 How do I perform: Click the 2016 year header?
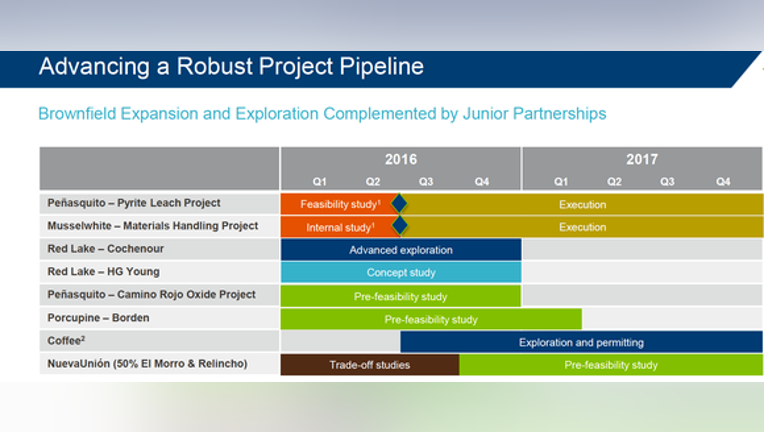[x=401, y=159]
